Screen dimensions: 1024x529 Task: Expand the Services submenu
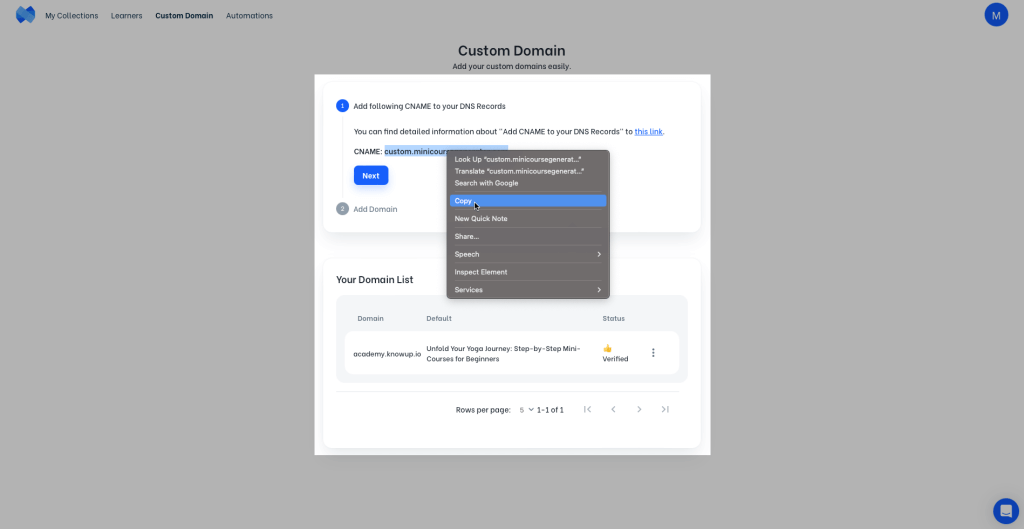pos(528,290)
